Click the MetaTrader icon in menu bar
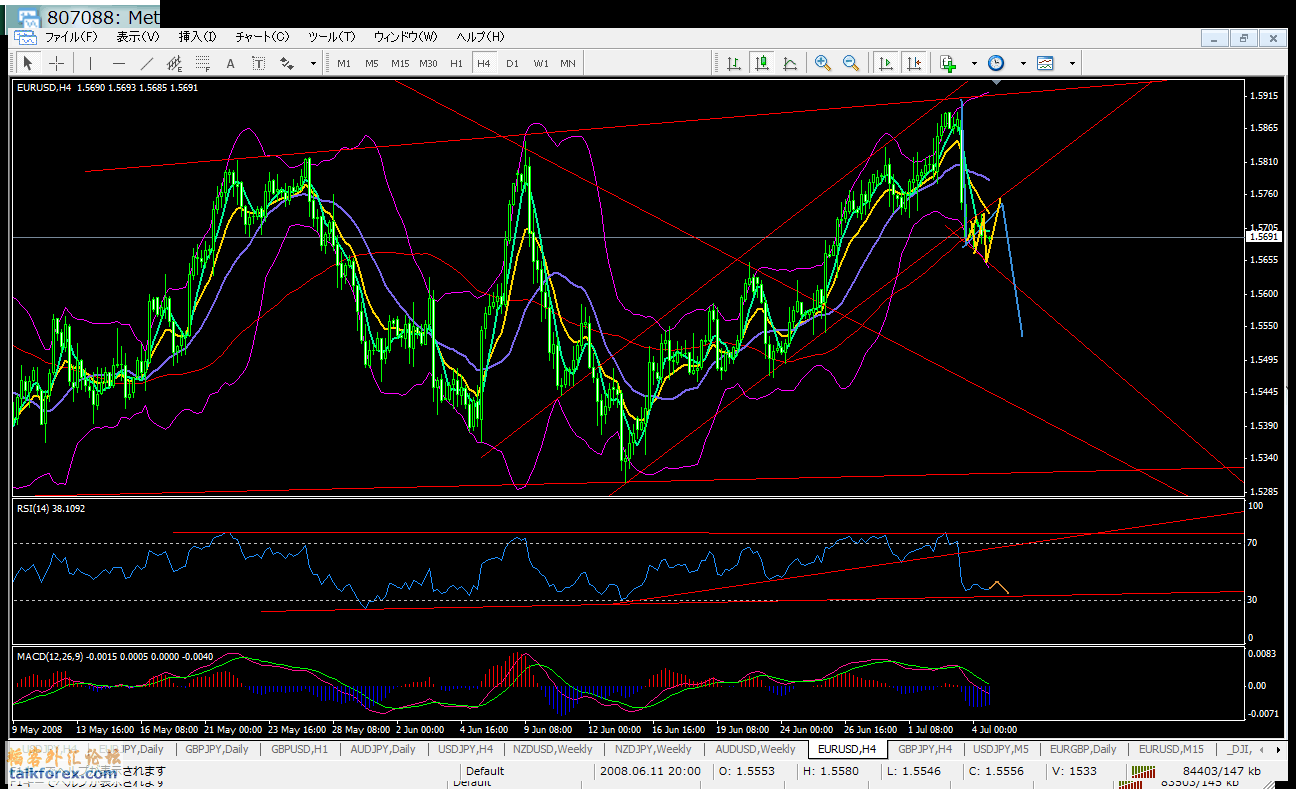The height and width of the screenshot is (789, 1296). (x=24, y=37)
